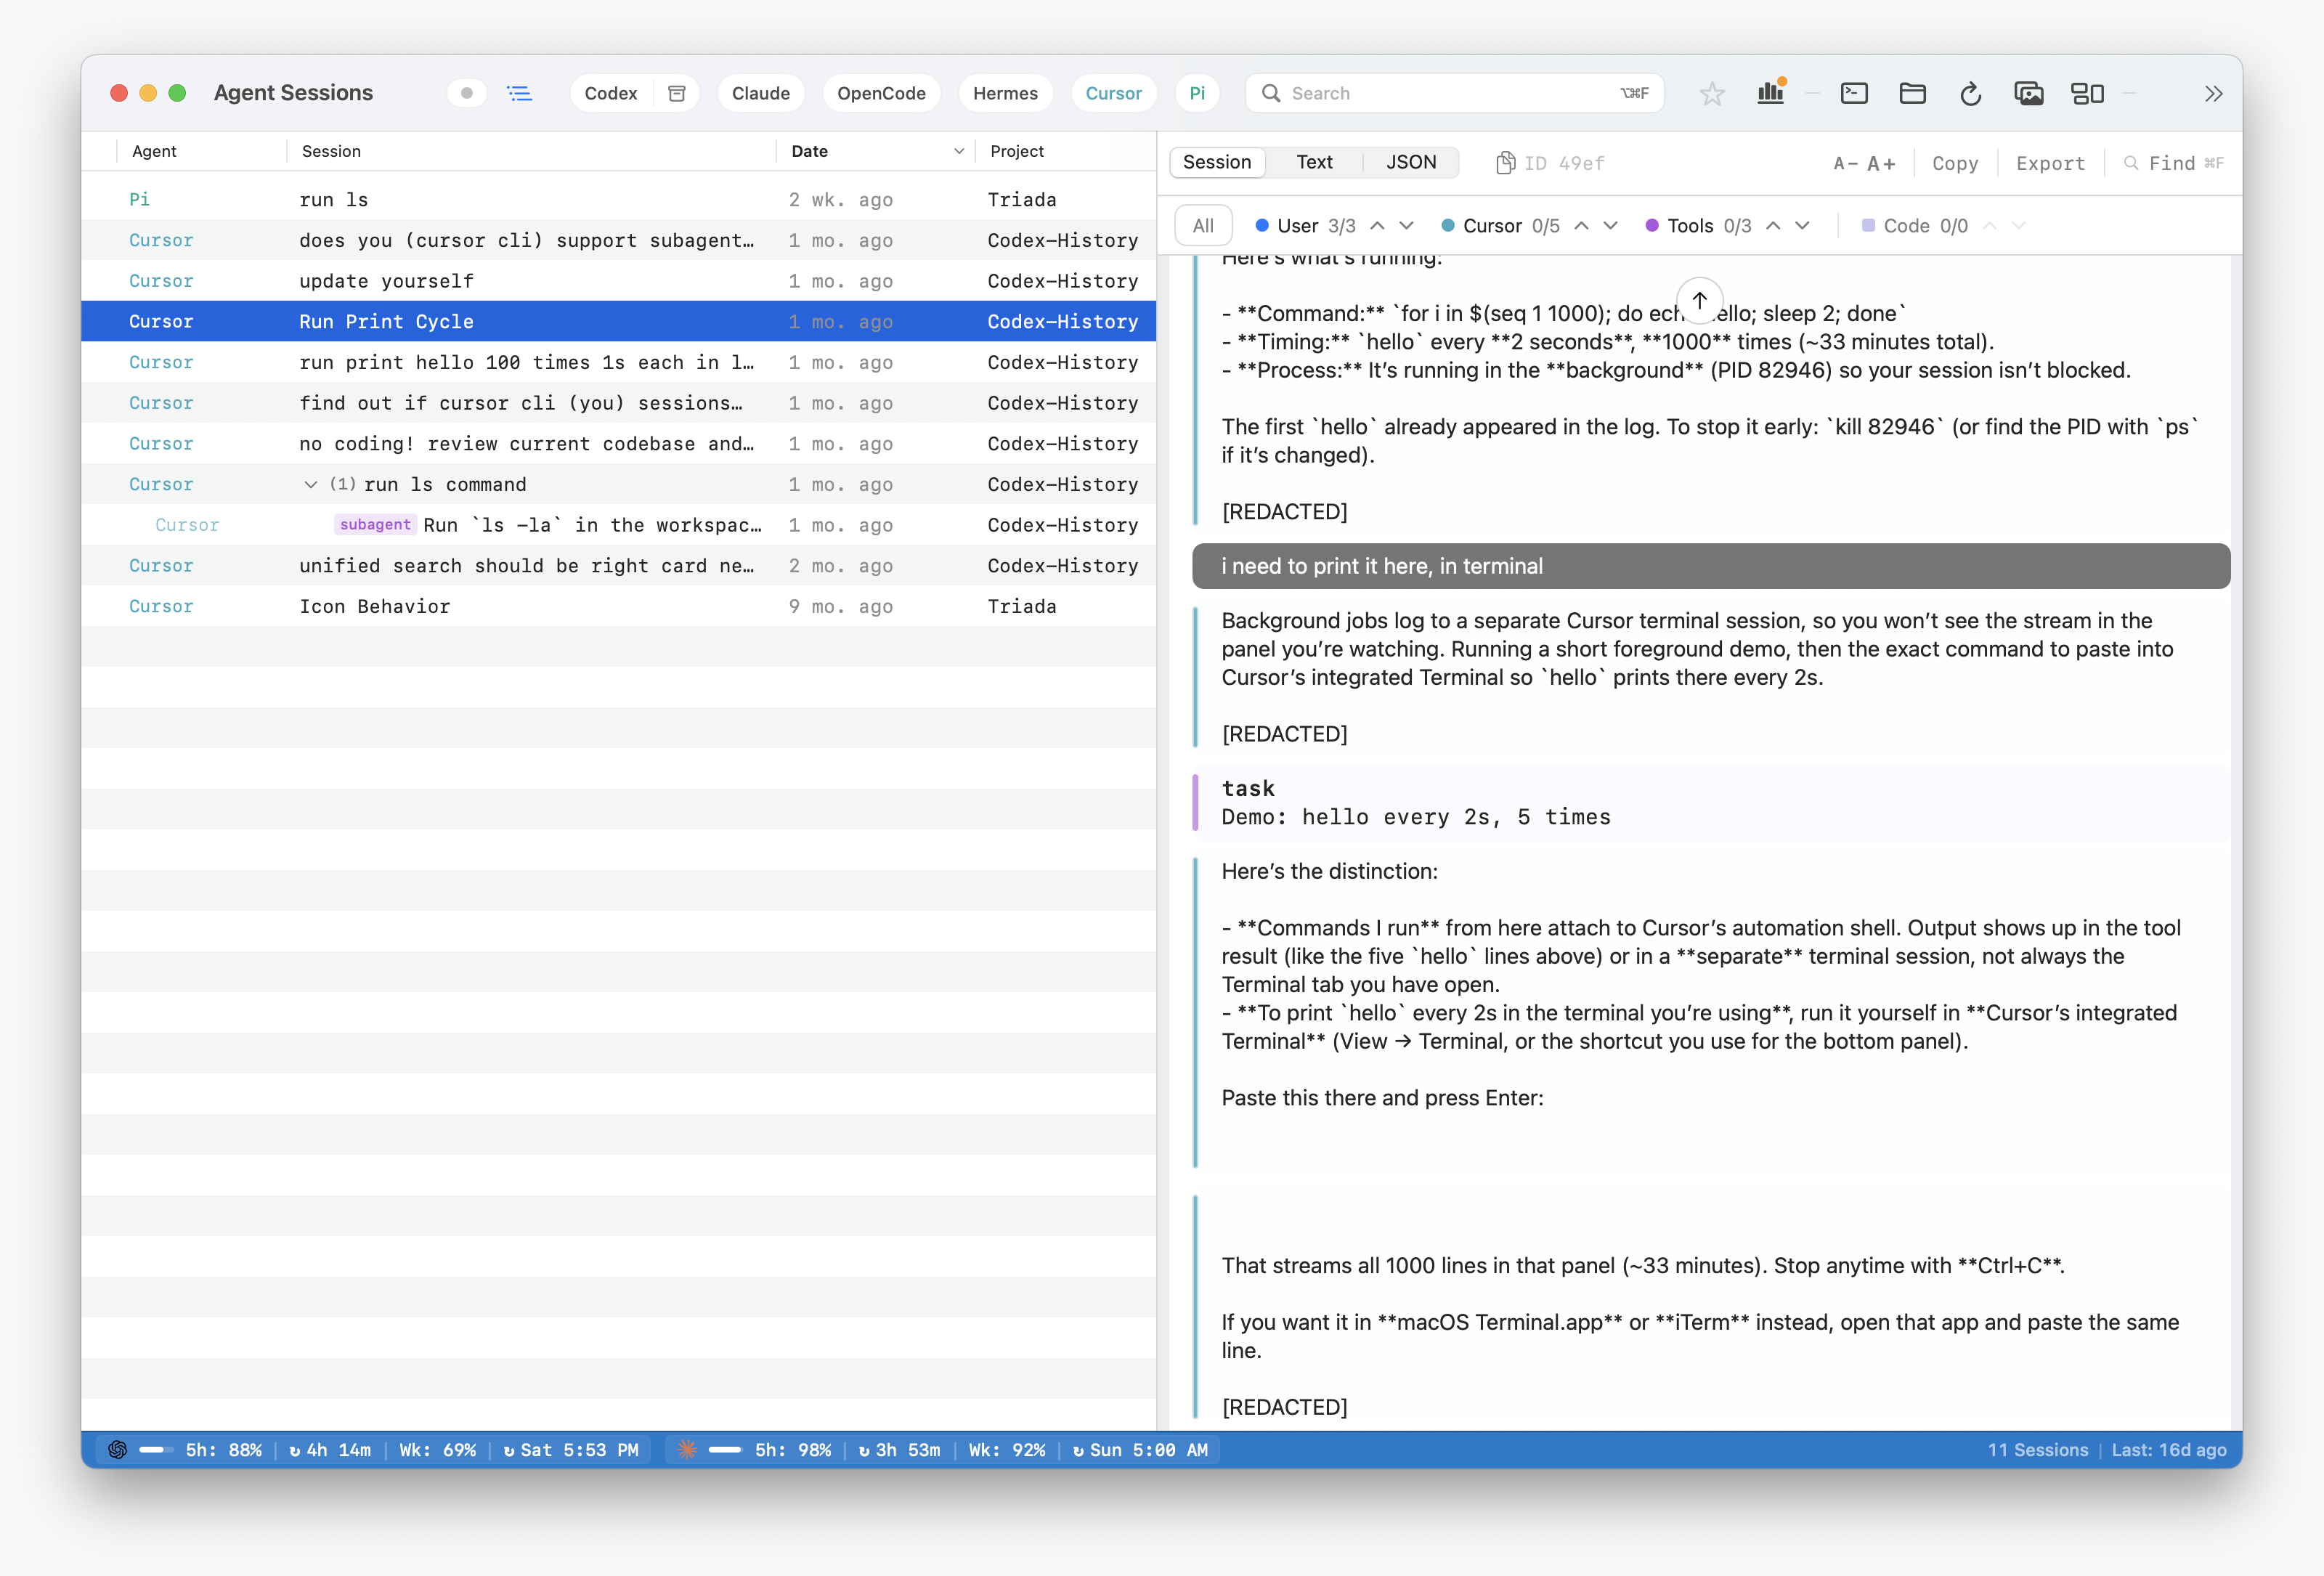This screenshot has width=2324, height=1576.
Task: Click the Claude sunburst icon in the status bar
Action: click(x=686, y=1450)
